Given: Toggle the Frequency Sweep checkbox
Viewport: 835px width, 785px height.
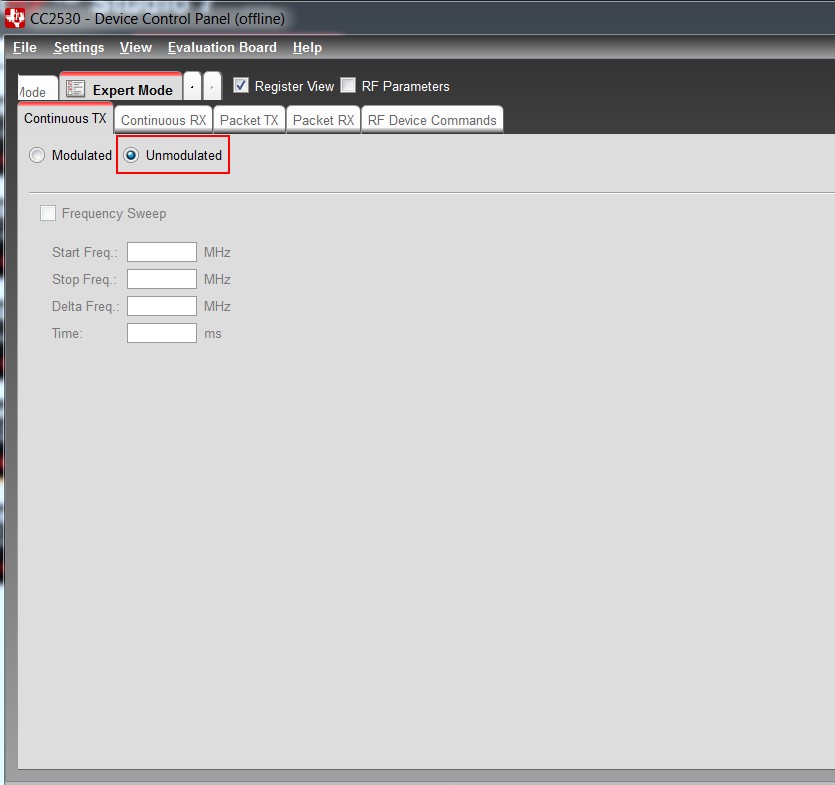Looking at the screenshot, I should (x=48, y=214).
